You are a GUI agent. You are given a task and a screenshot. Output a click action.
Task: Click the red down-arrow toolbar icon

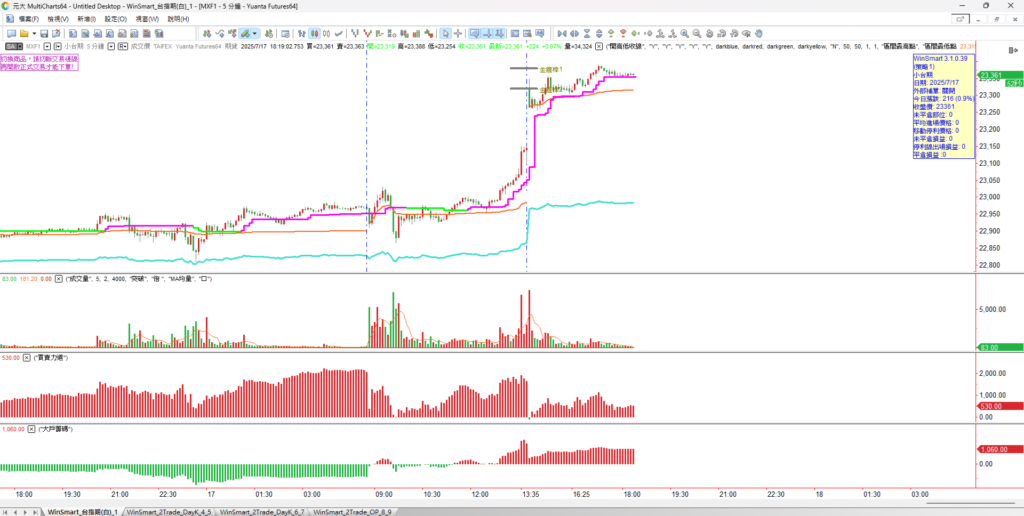pos(623,33)
